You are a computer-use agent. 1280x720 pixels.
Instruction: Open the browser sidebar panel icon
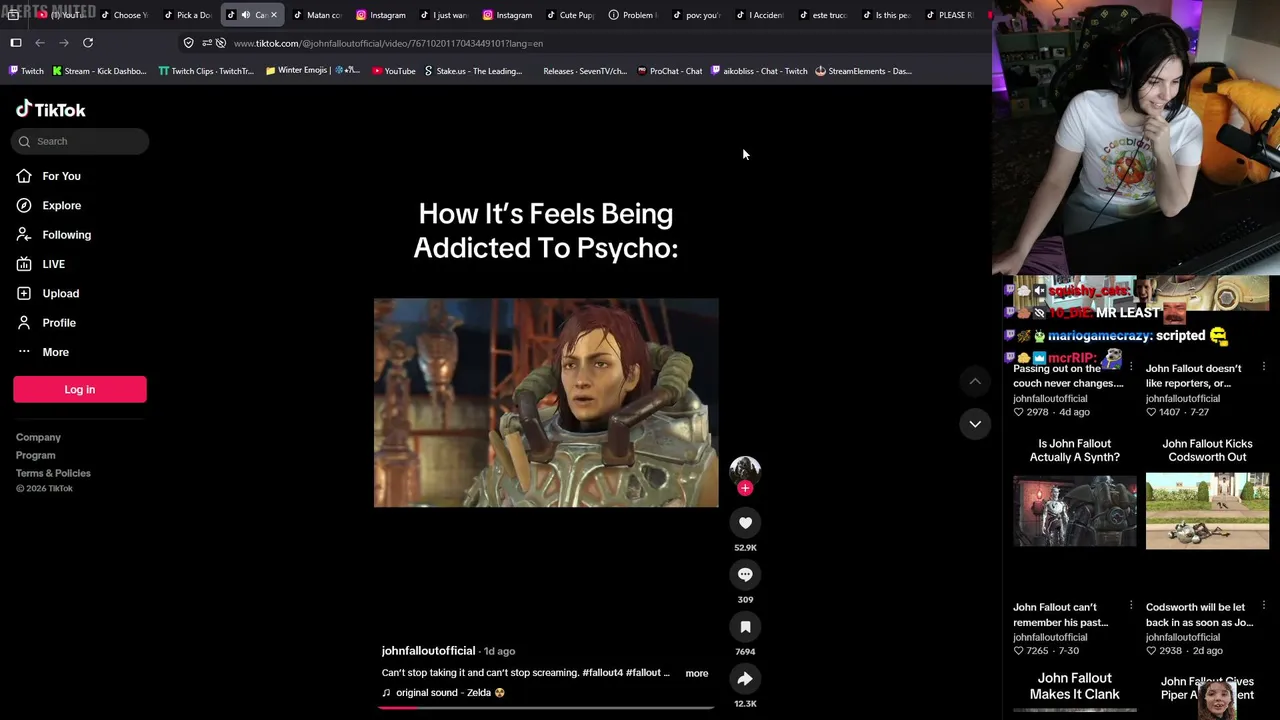(x=16, y=43)
